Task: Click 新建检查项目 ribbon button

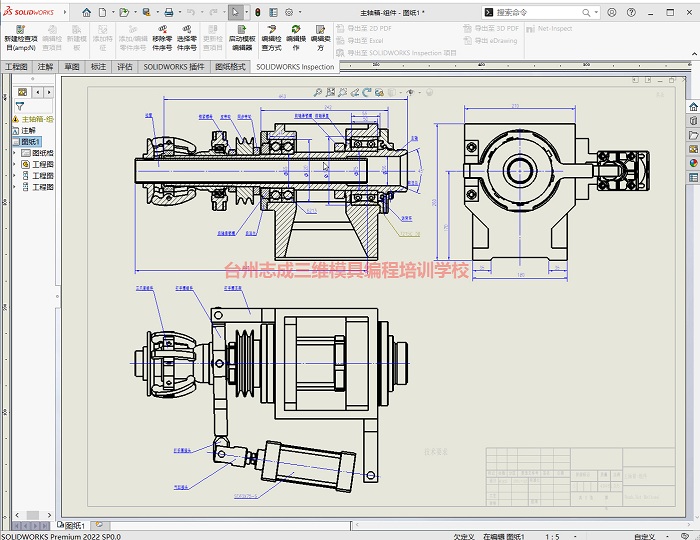Action: coord(21,38)
